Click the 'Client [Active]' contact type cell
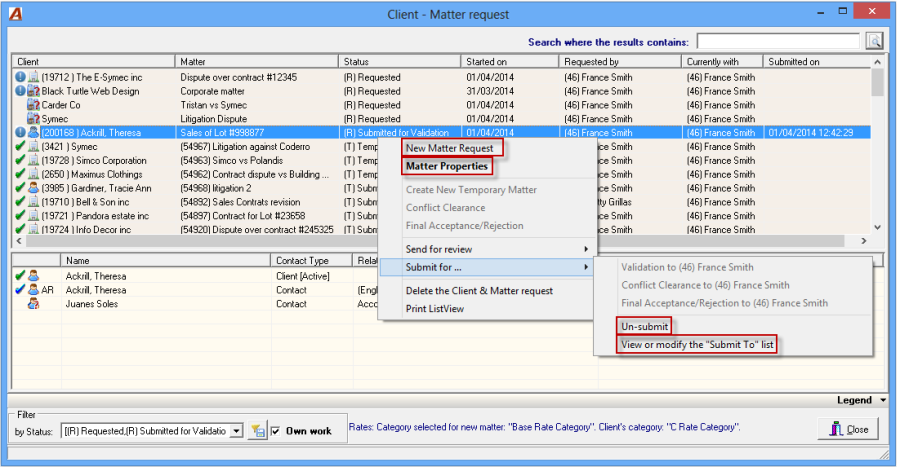900x467 pixels. (x=302, y=276)
